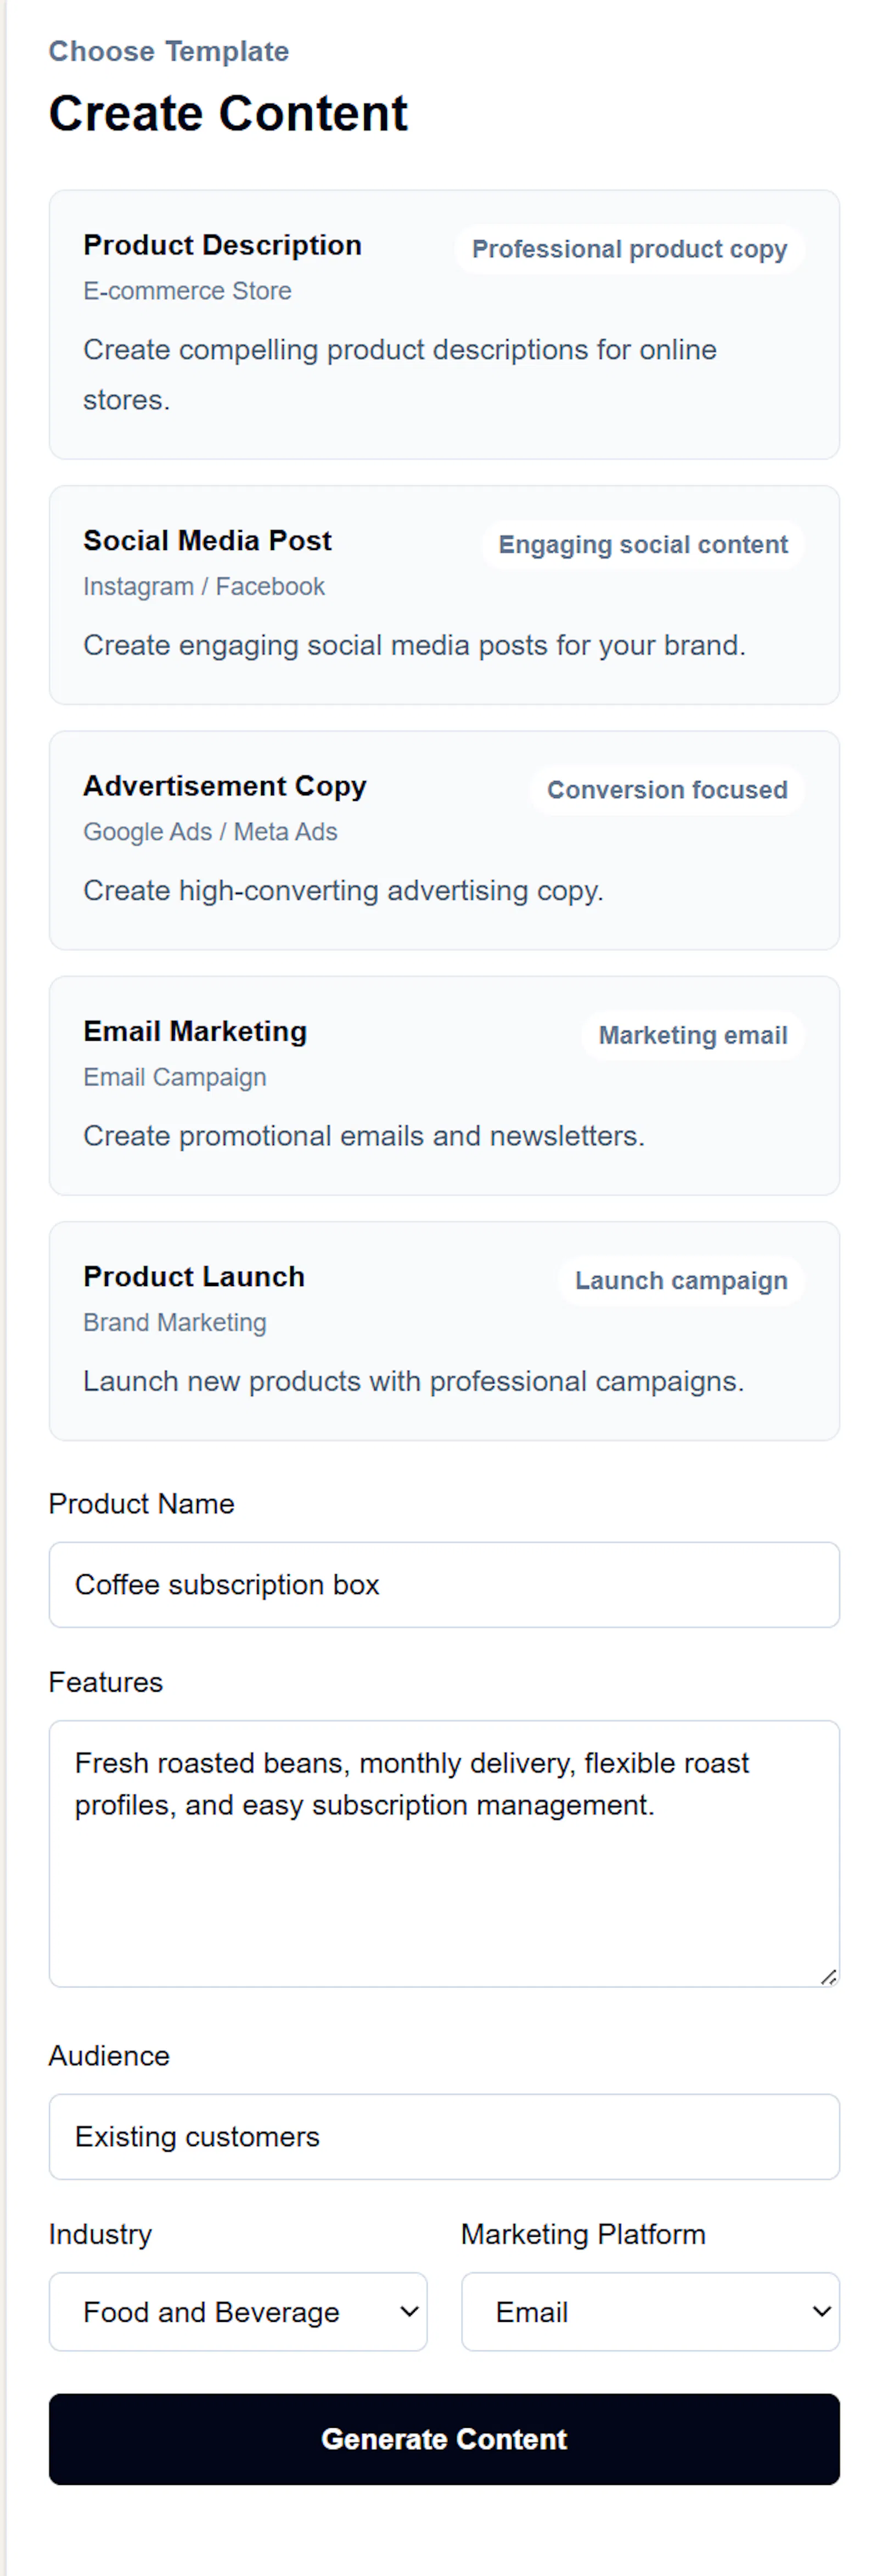The image size is (878, 2576).
Task: Click inside the Features text area
Action: [444, 1853]
